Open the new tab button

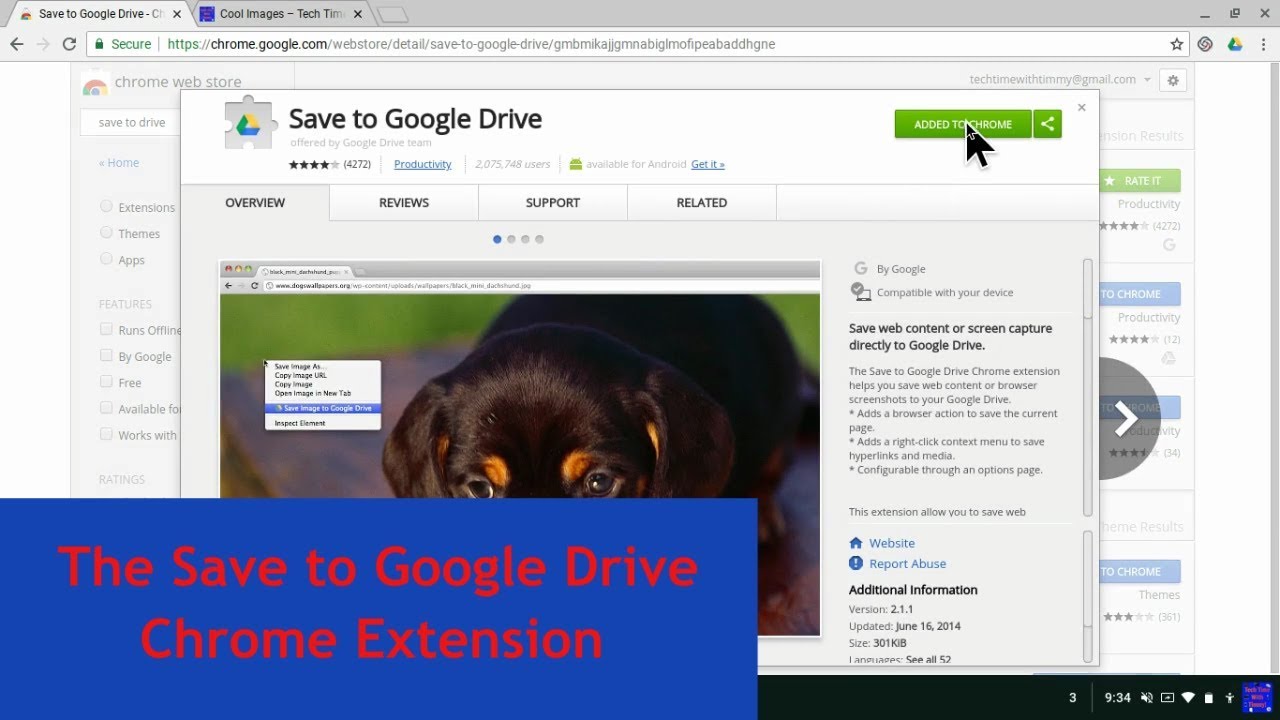coord(392,14)
